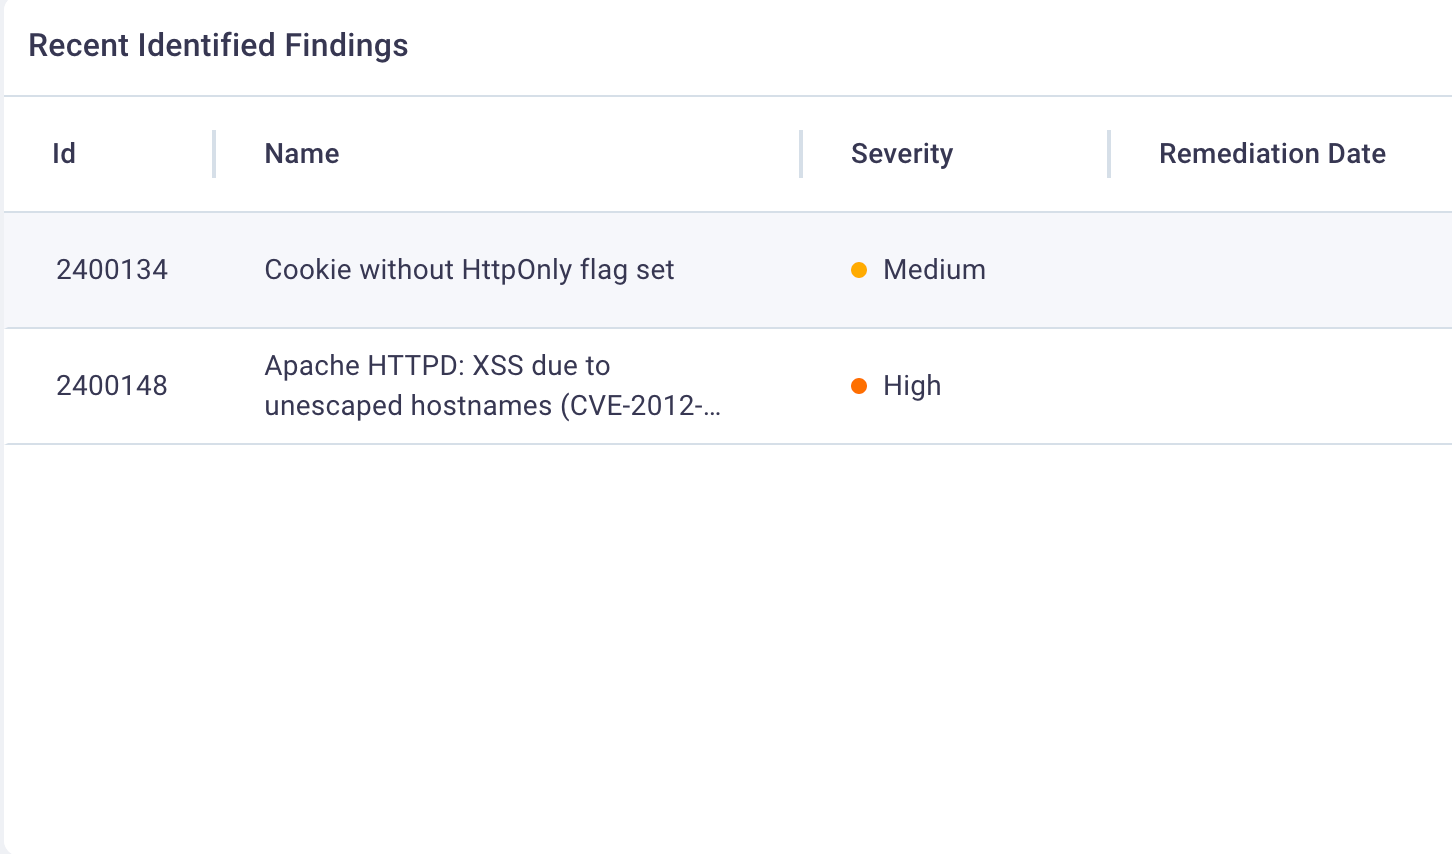This screenshot has width=1452, height=854.
Task: Select Apache HTTPD XSS finding name
Action: coord(492,386)
